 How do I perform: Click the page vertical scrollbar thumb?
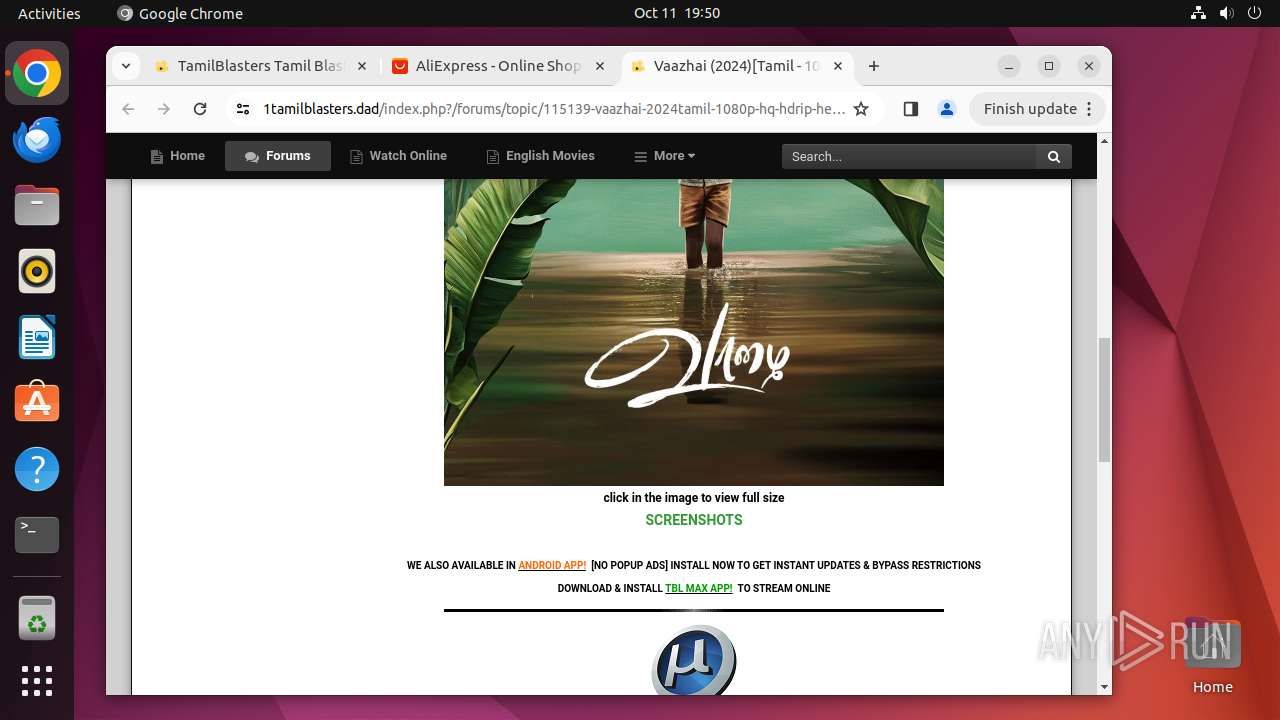pyautogui.click(x=1104, y=400)
